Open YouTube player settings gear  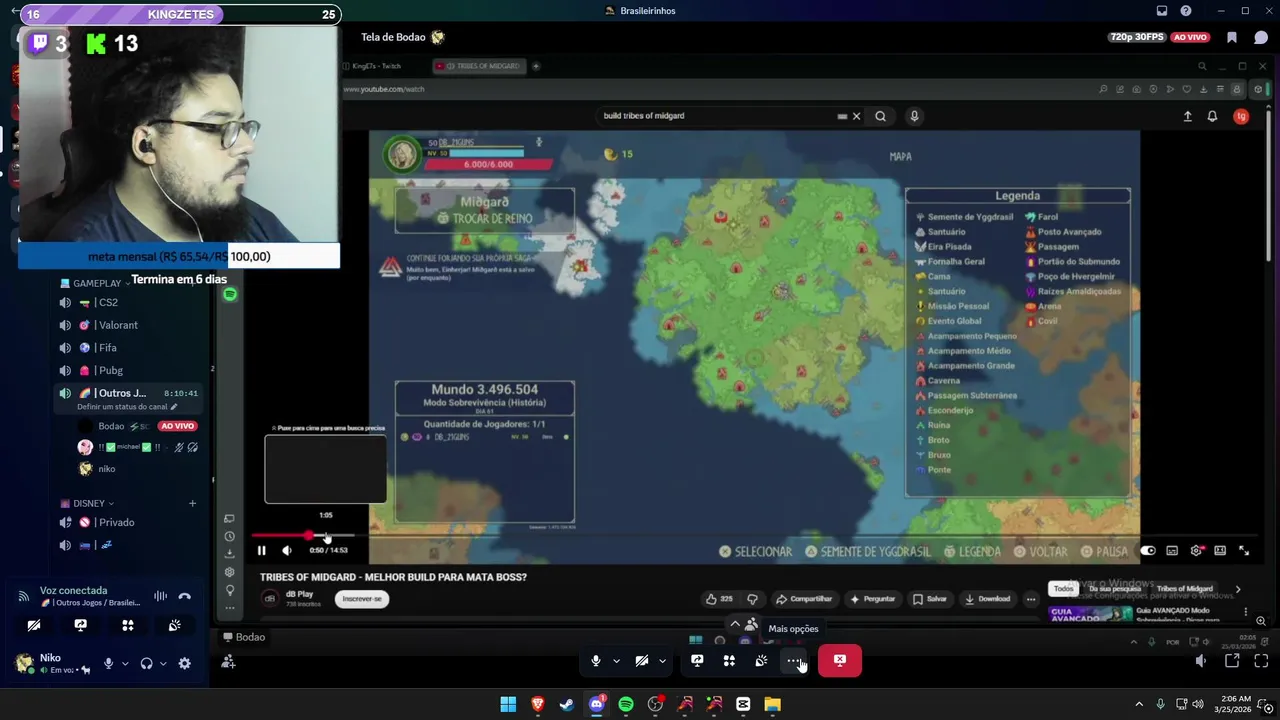point(1196,551)
